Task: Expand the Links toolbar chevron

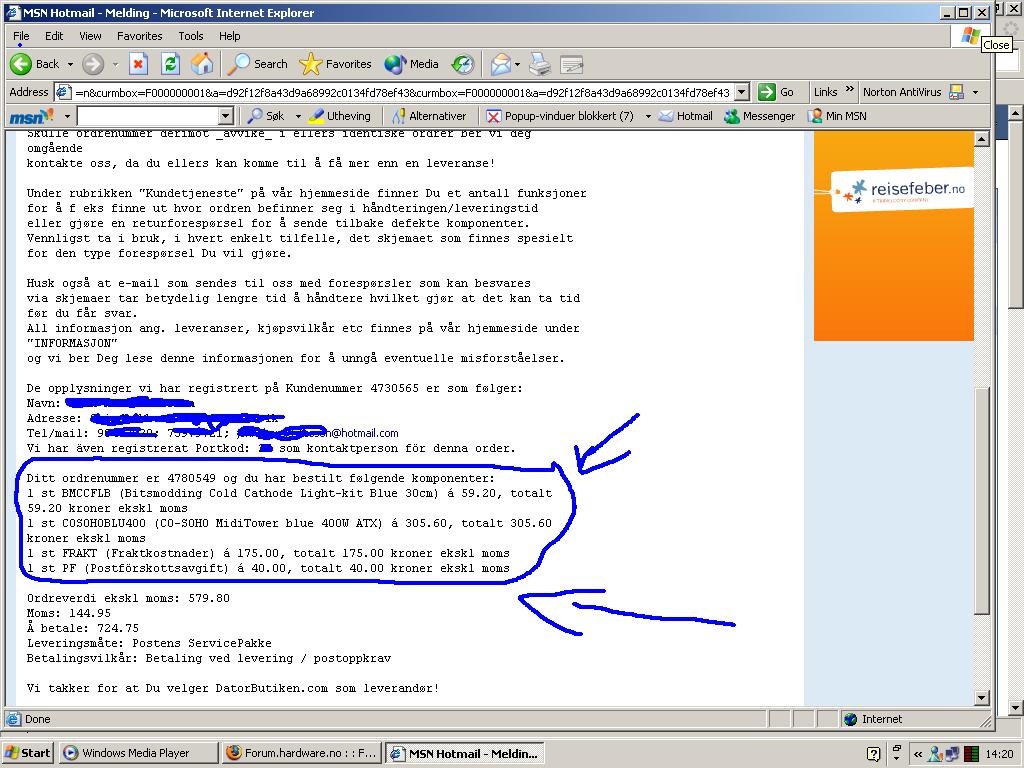Action: 850,89
